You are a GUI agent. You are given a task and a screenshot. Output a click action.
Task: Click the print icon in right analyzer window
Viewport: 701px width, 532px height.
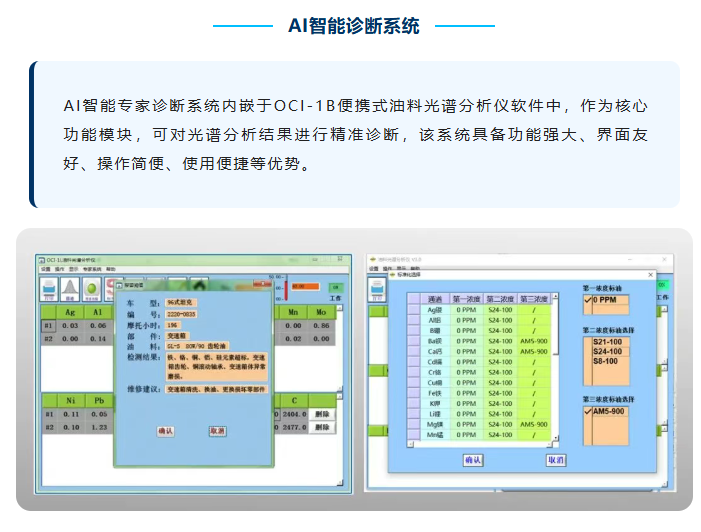(377, 289)
